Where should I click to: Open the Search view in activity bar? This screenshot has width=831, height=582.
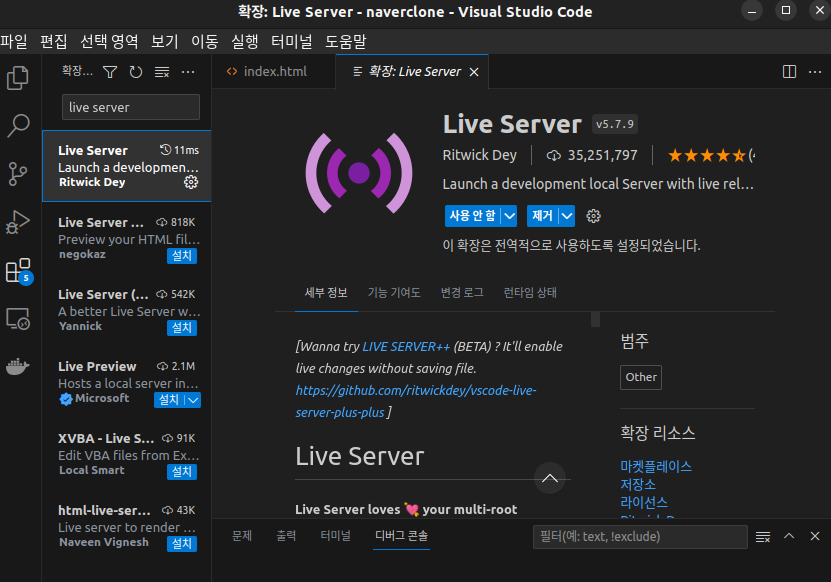[x=18, y=126]
